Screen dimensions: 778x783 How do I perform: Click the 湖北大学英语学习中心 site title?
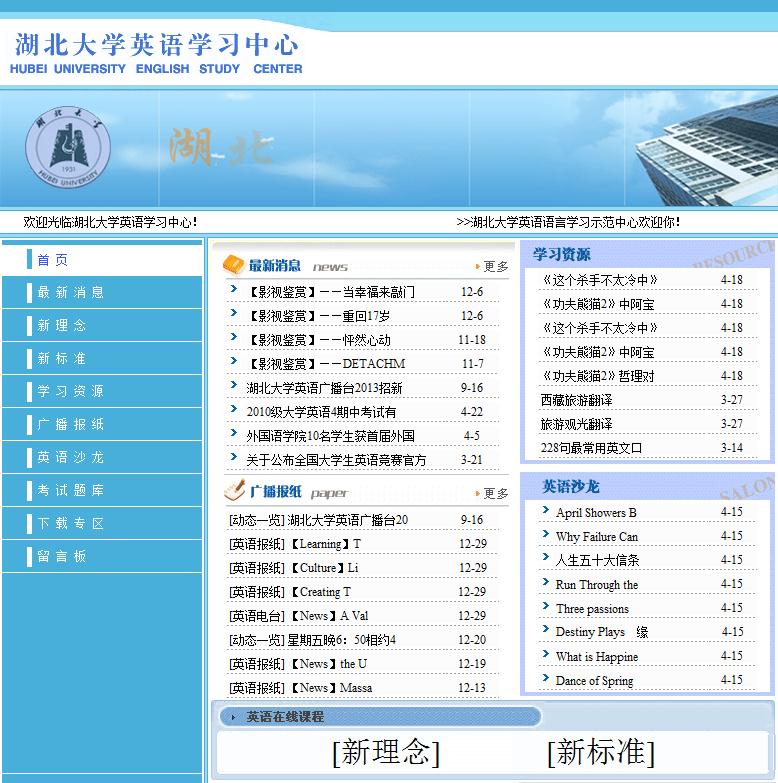[156, 45]
